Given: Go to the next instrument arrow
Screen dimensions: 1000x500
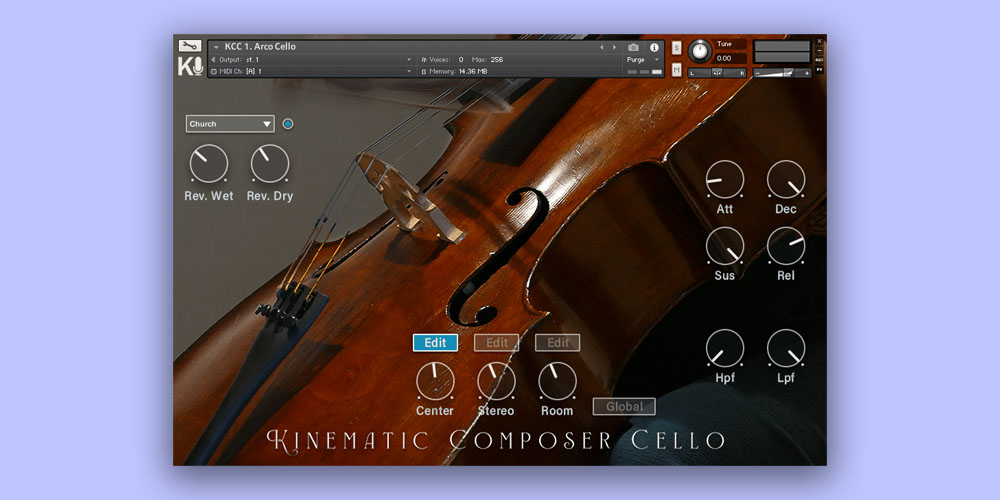Looking at the screenshot, I should 613,47.
